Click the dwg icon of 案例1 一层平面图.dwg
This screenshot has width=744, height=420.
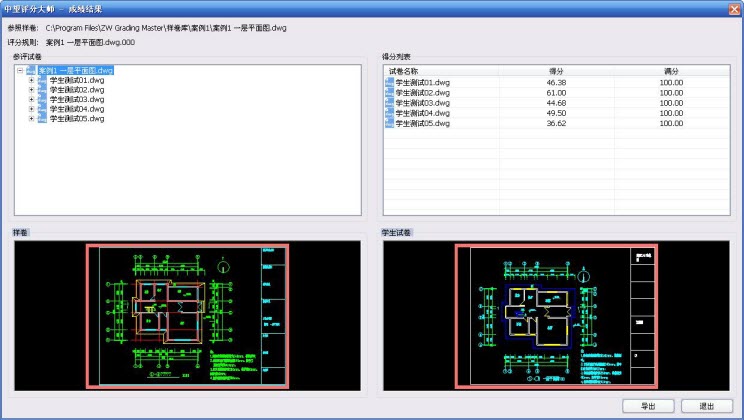[32, 70]
